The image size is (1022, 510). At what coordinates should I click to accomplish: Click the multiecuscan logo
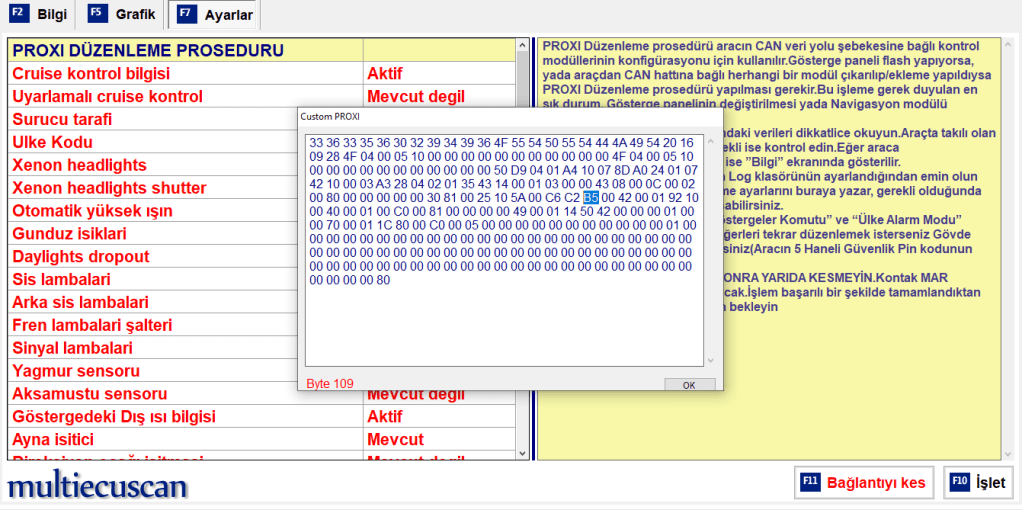[x=97, y=486]
